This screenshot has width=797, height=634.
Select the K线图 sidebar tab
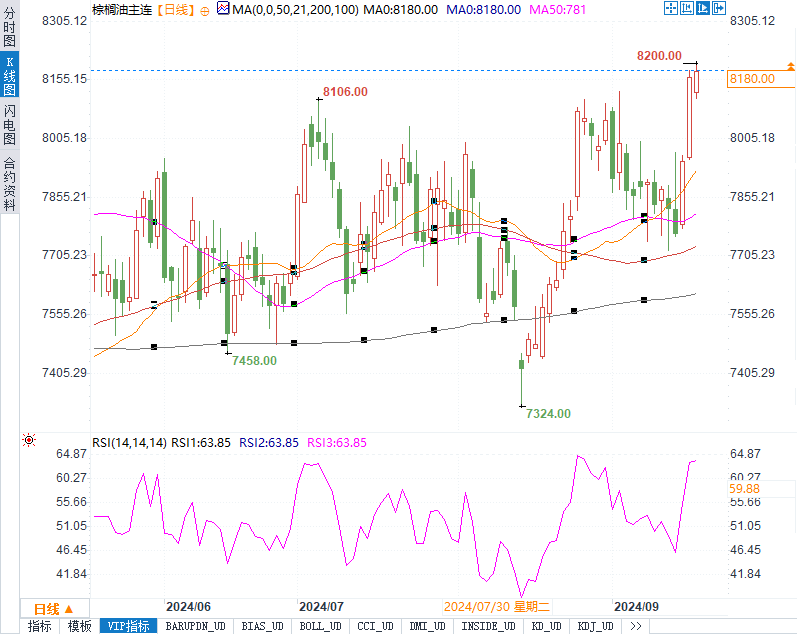click(9, 75)
